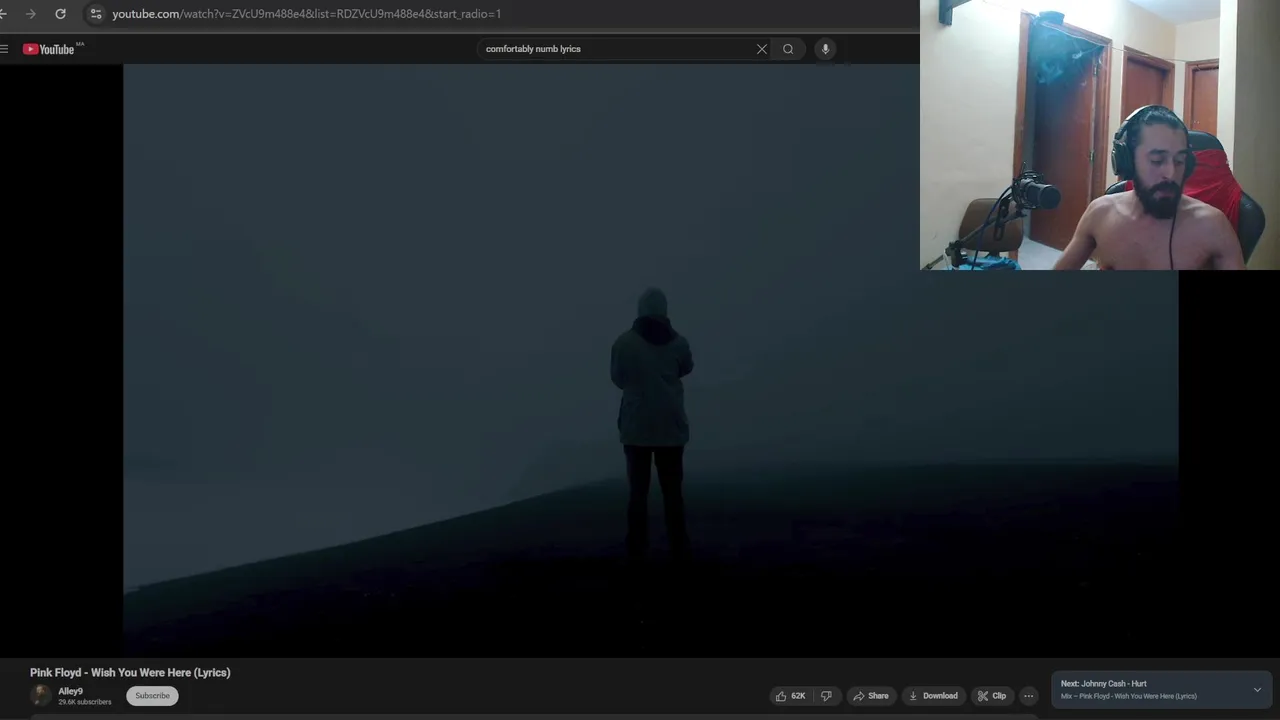Click video title 'Pink Floyd - Wish You Were Here (Lyrics)'
The width and height of the screenshot is (1280, 720).
click(130, 673)
